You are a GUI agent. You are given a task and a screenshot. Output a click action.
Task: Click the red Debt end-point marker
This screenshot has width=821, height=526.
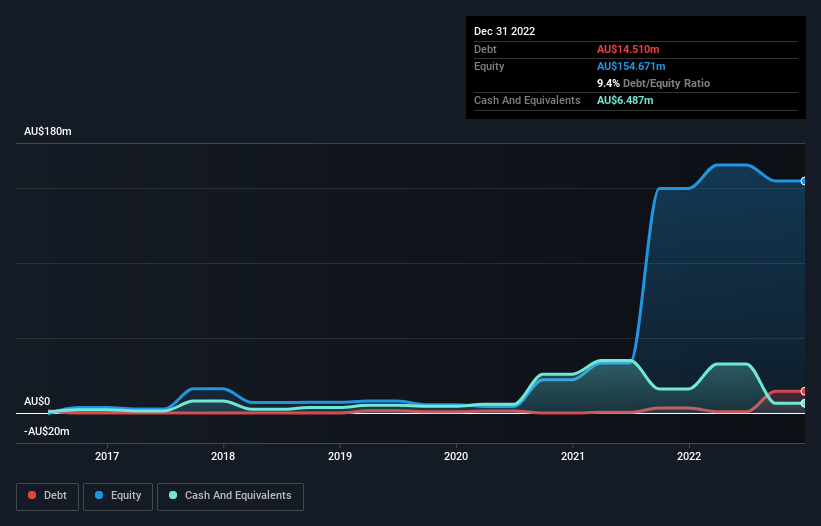[x=804, y=391]
